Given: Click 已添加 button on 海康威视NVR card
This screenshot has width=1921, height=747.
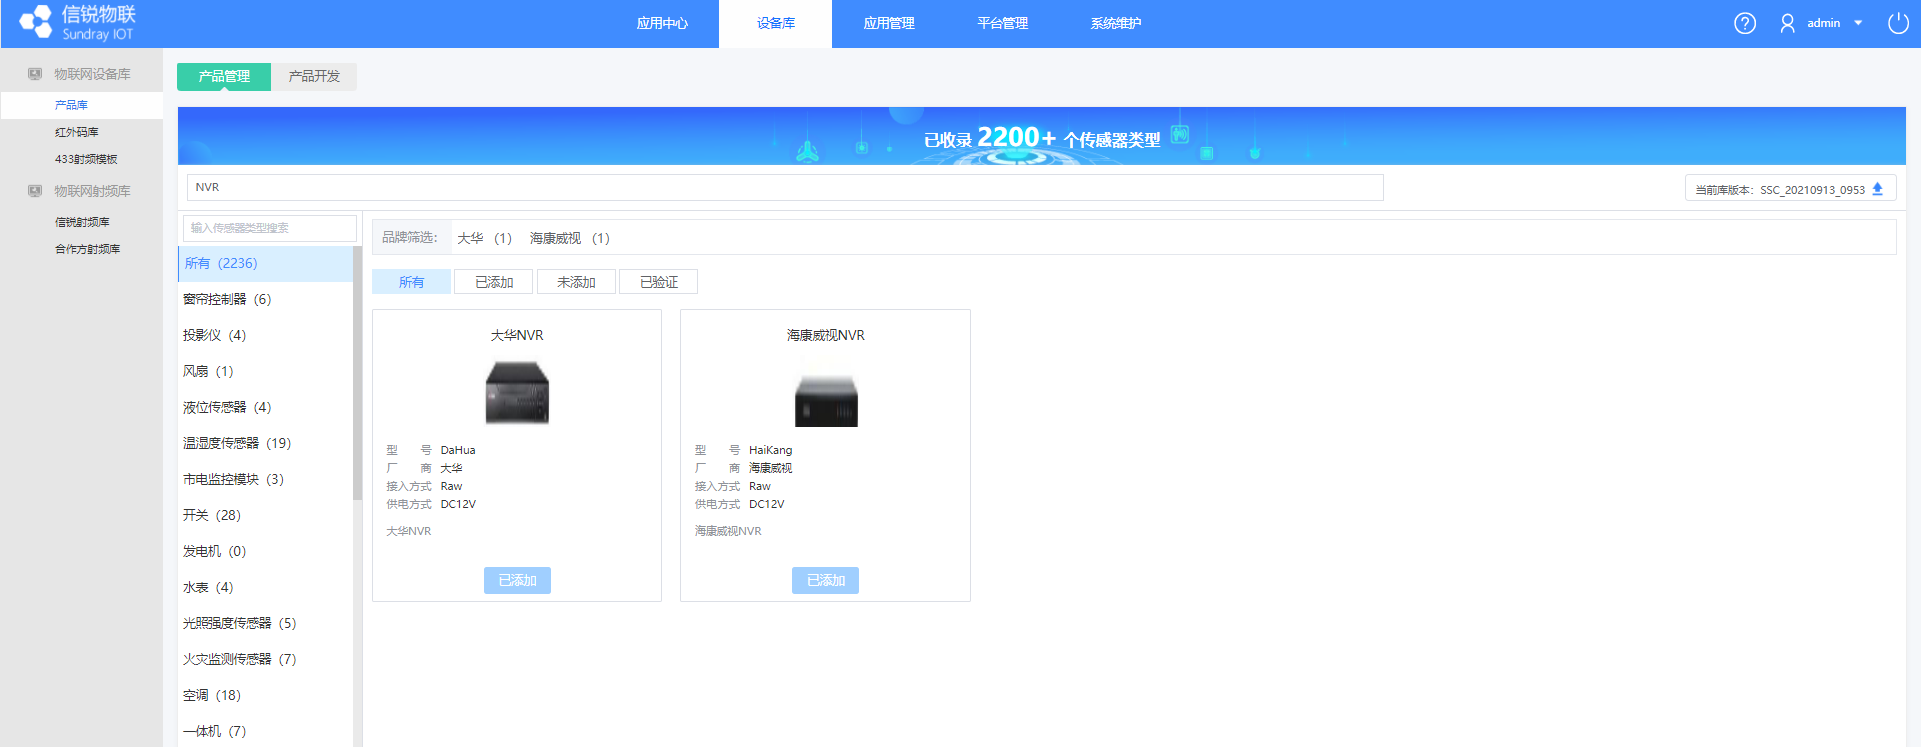Looking at the screenshot, I should coord(825,580).
